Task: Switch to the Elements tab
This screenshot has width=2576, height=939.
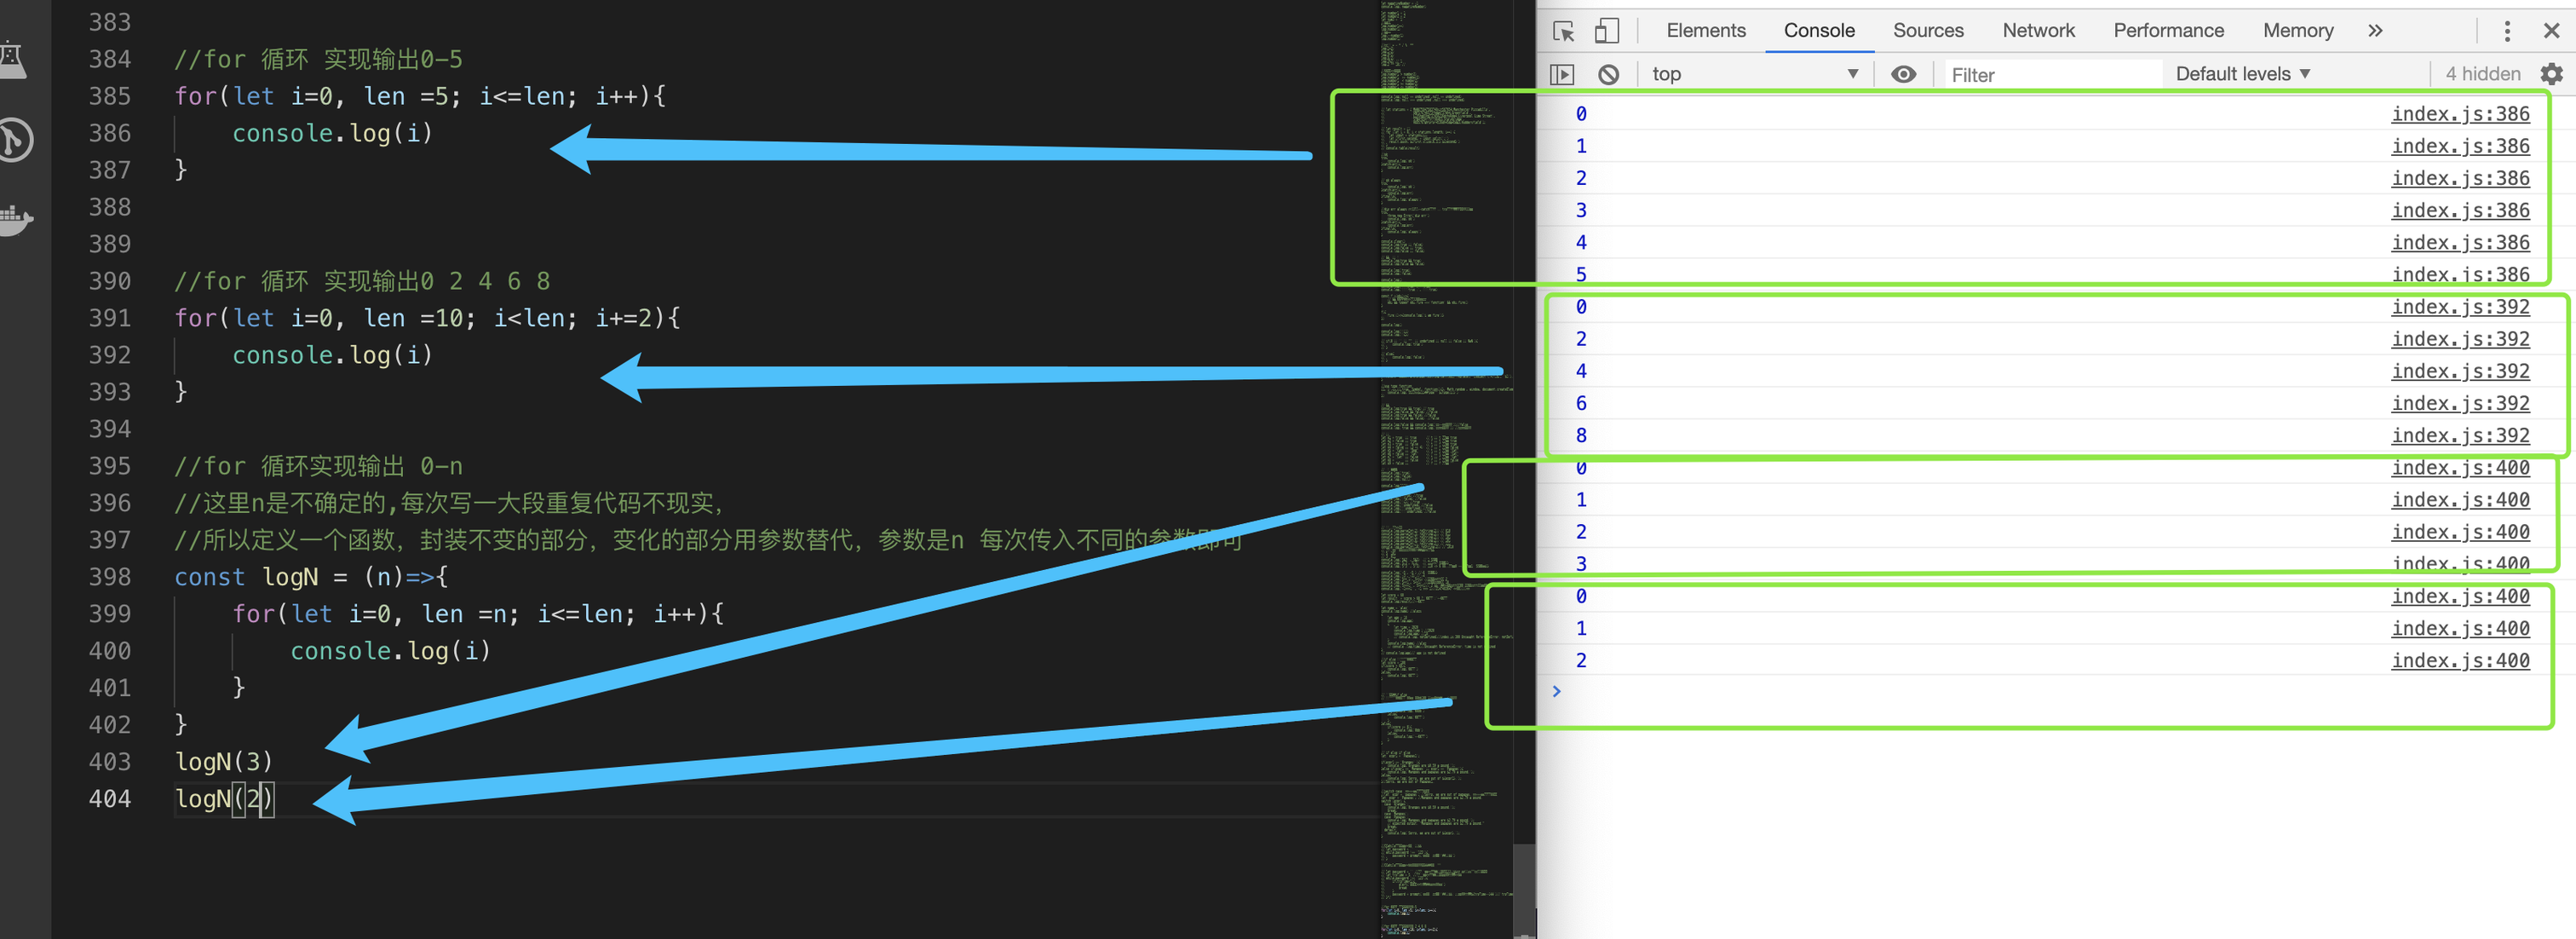Action: (x=1705, y=31)
